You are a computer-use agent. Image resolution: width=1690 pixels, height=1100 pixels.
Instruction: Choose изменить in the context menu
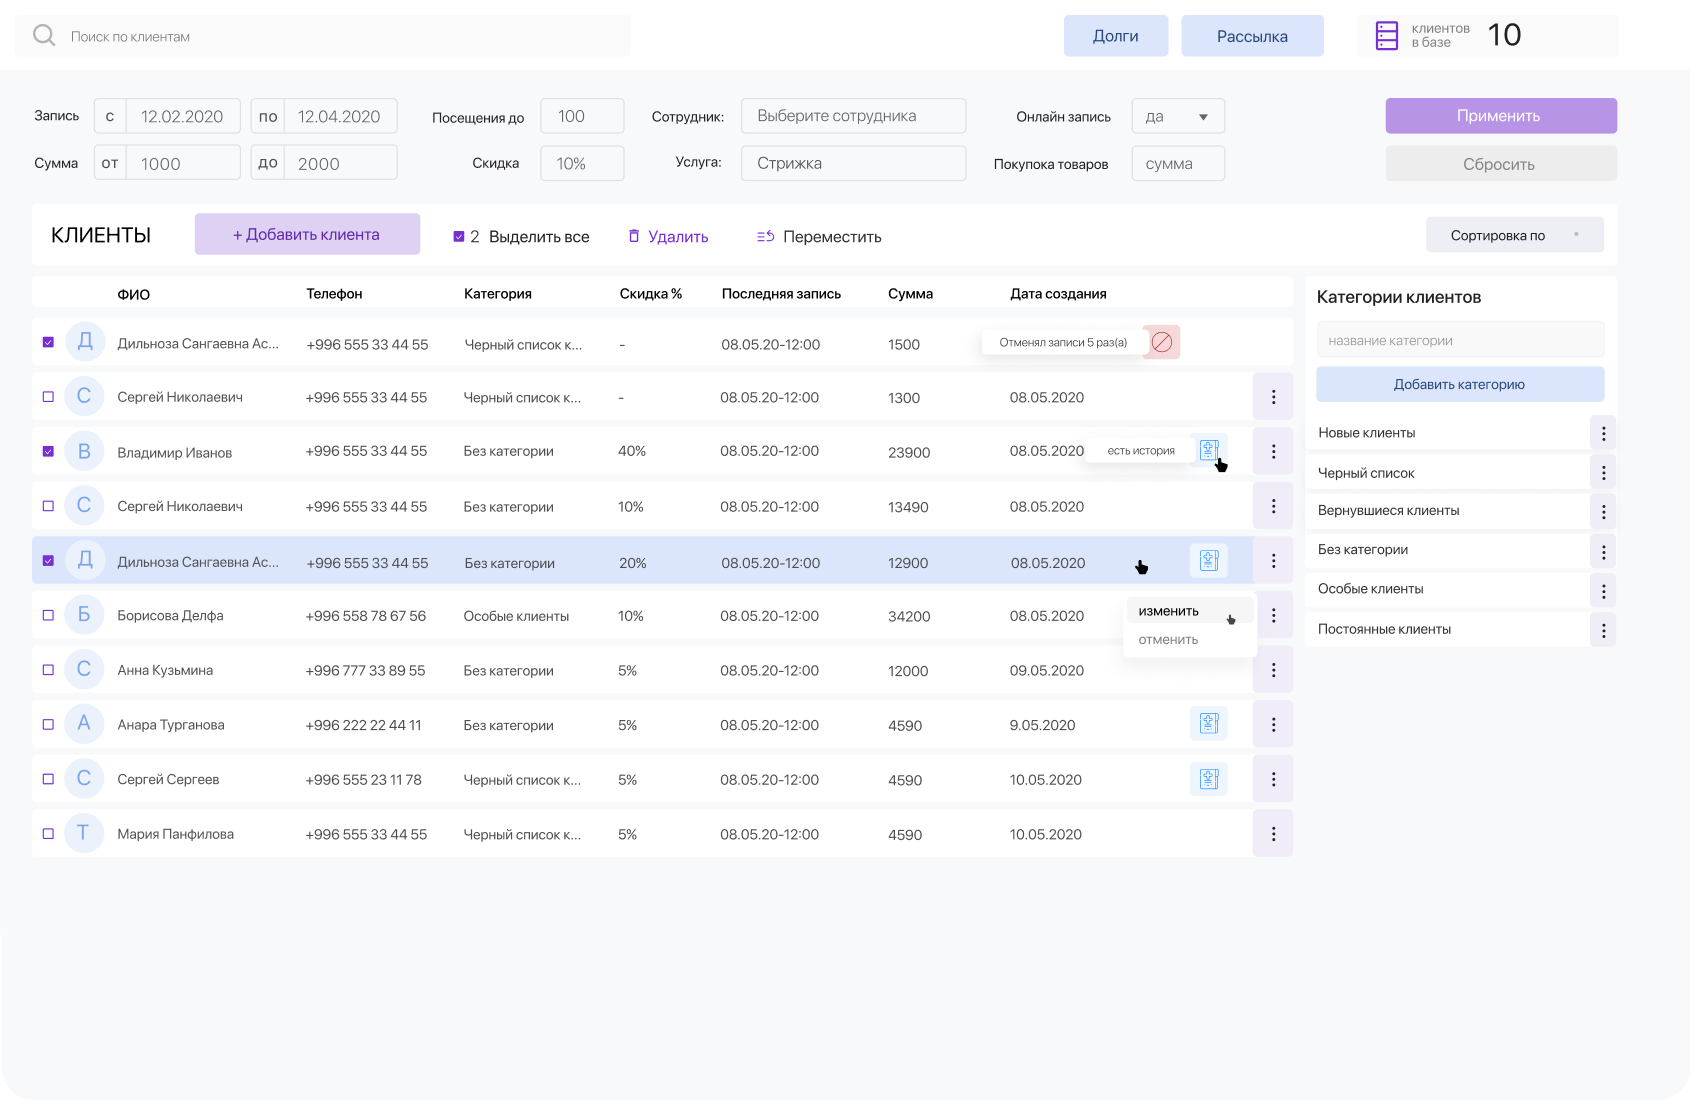(x=1169, y=611)
